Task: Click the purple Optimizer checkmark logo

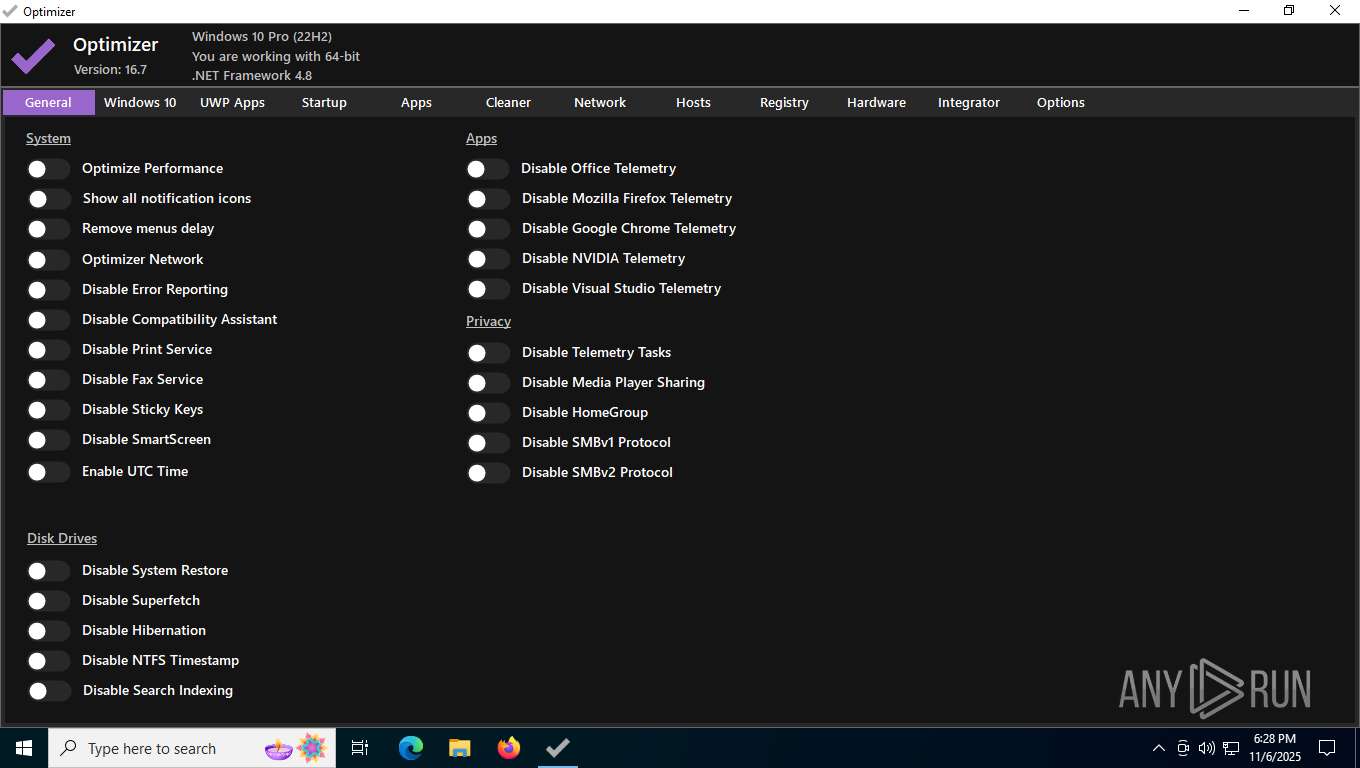Action: [33, 56]
